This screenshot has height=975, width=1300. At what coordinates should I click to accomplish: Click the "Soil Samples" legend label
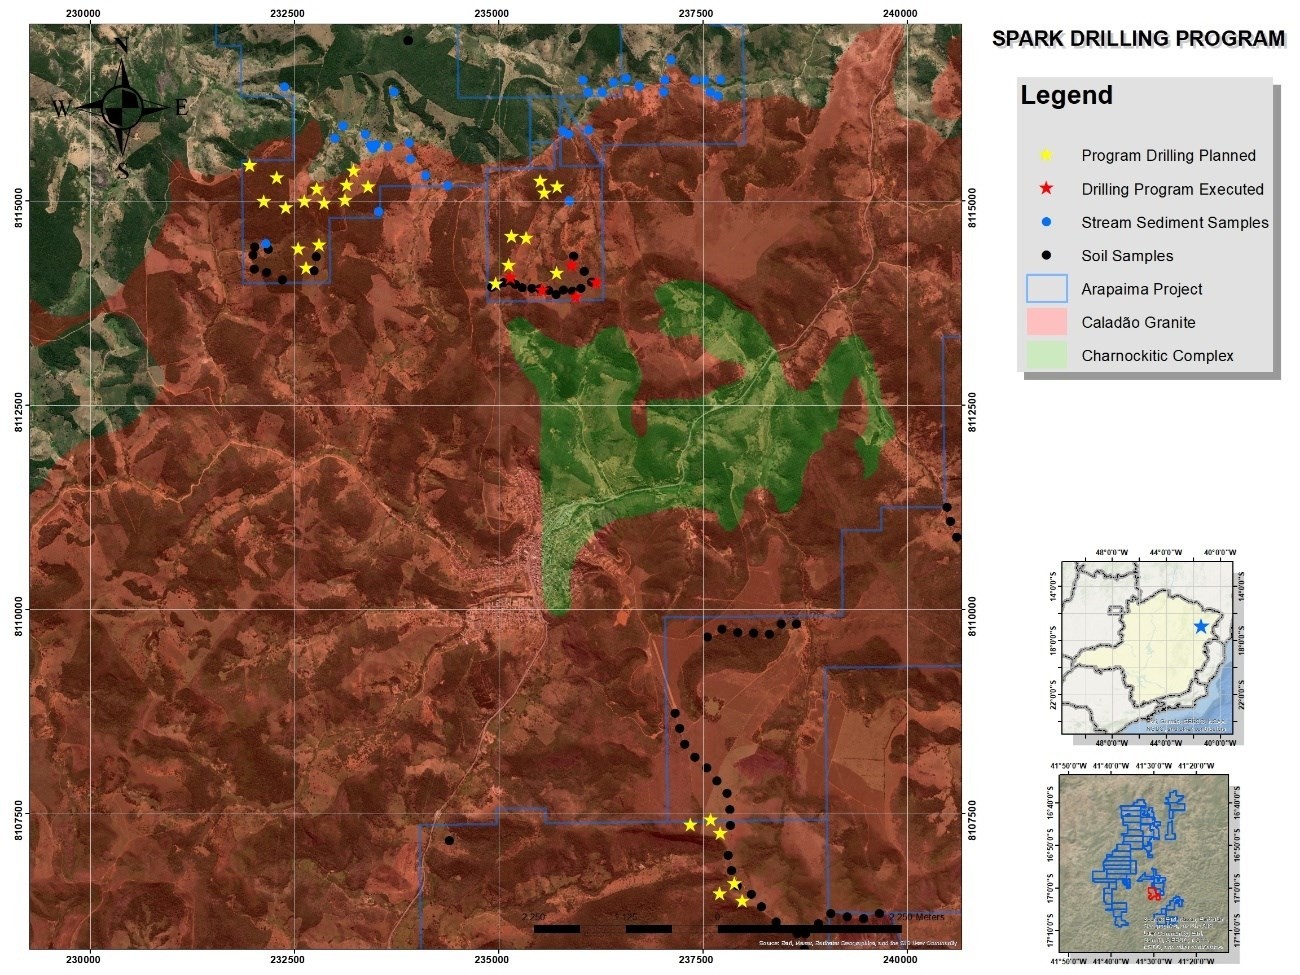[x=1127, y=256]
